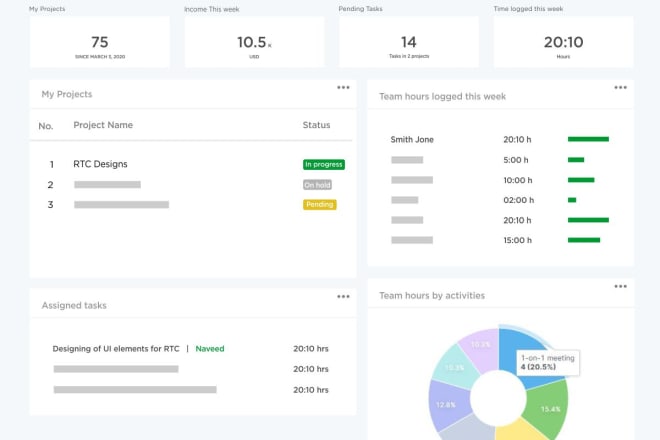Screen dimensions: 660x440
Task: Click the My Projects panel heading
Action: 67,94
